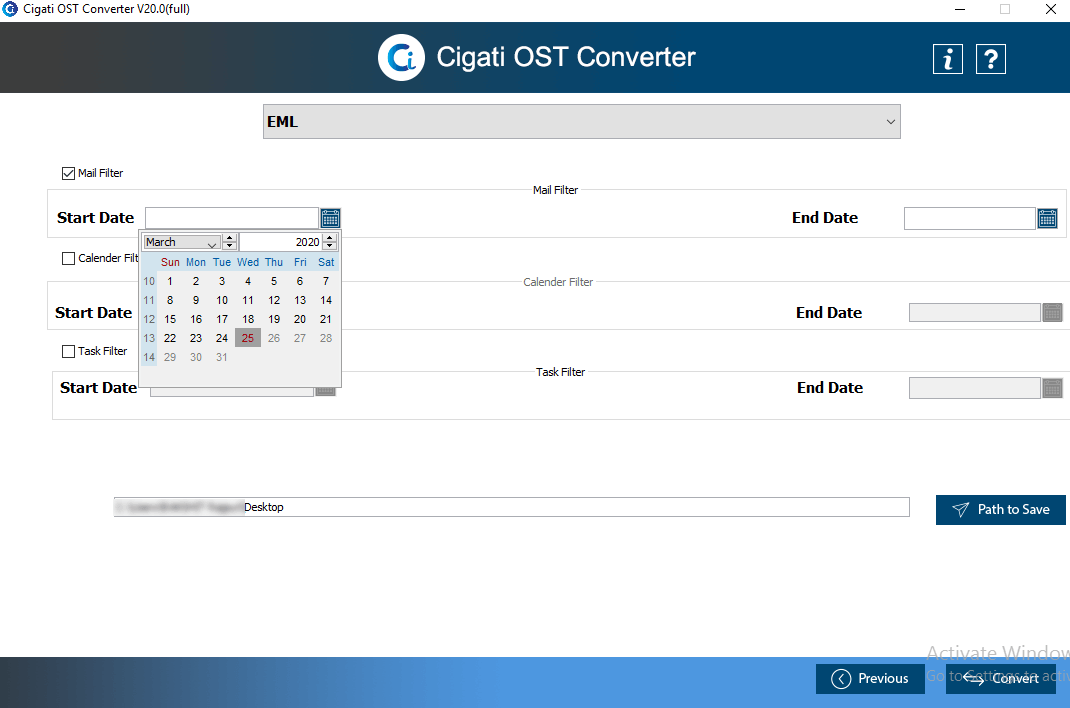The width and height of the screenshot is (1070, 708).
Task: Click the Sun column header in the calendar
Action: [170, 262]
